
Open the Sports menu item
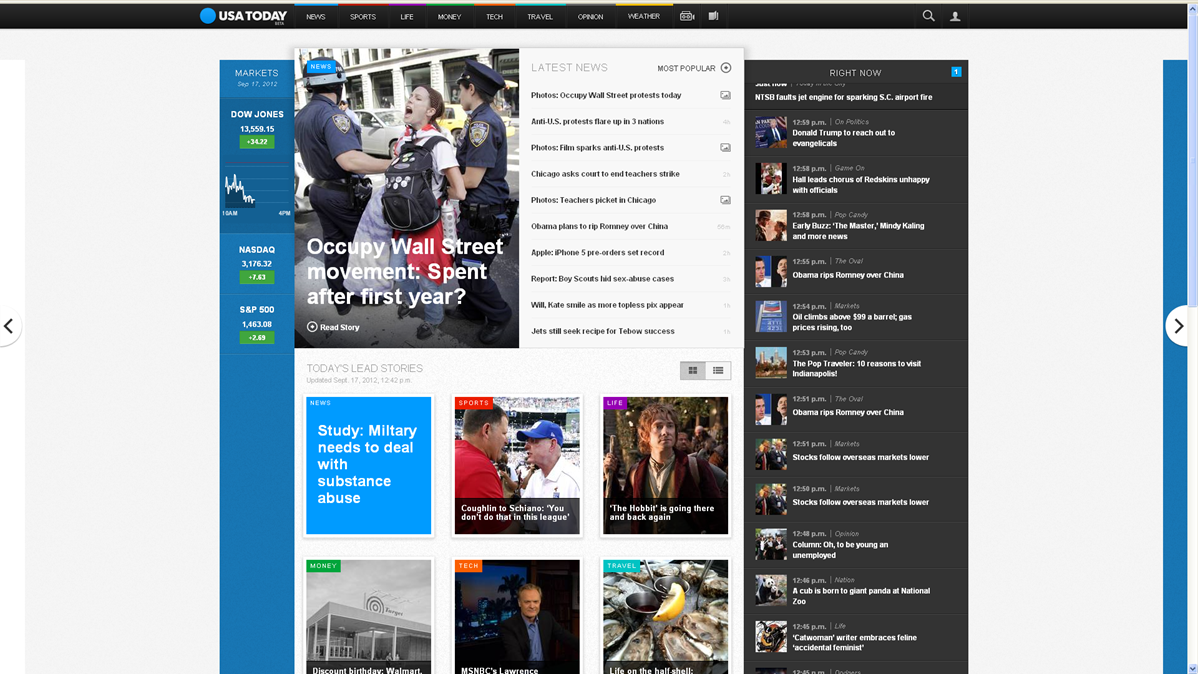(363, 17)
